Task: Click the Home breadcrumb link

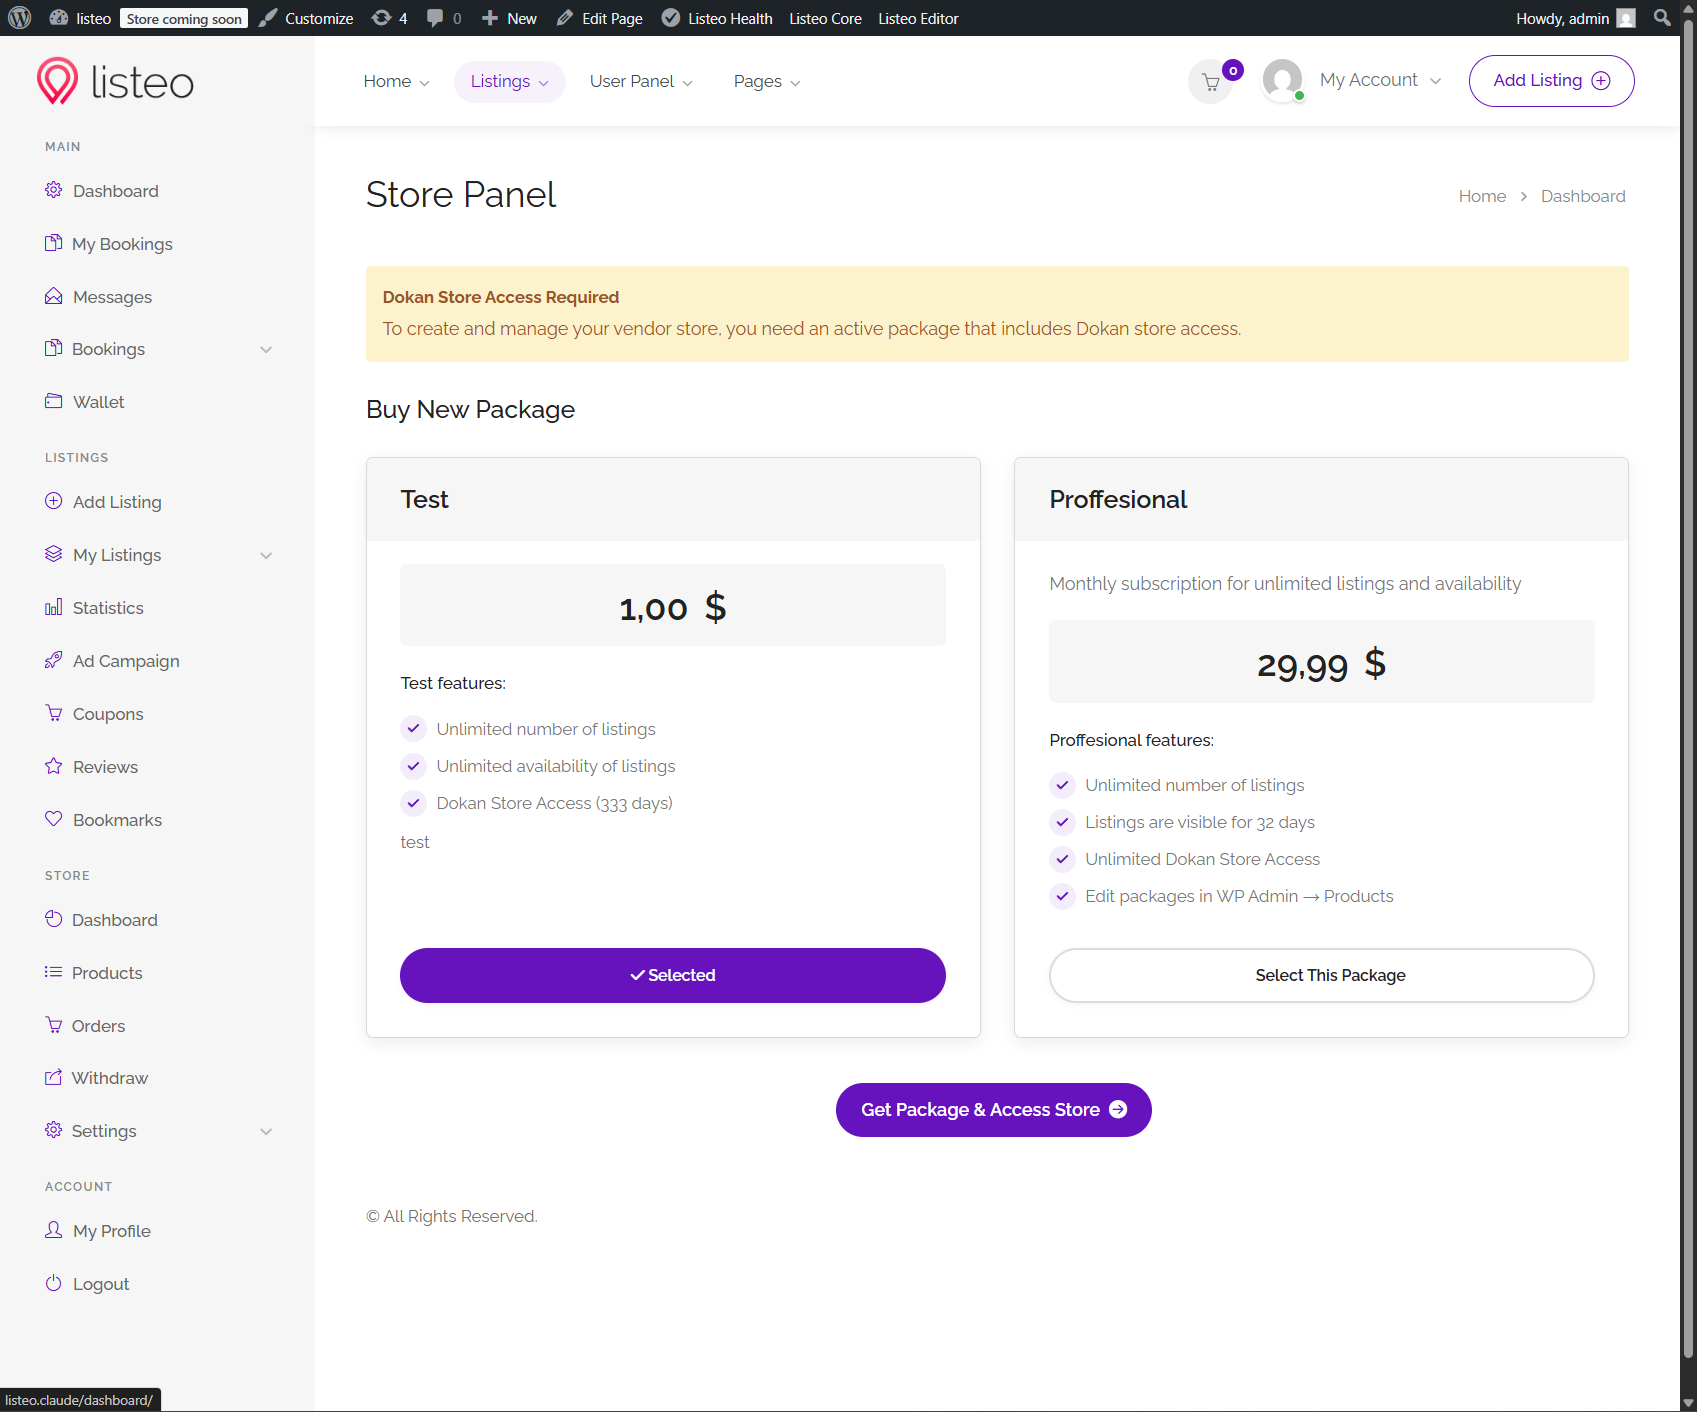Action: (1482, 196)
